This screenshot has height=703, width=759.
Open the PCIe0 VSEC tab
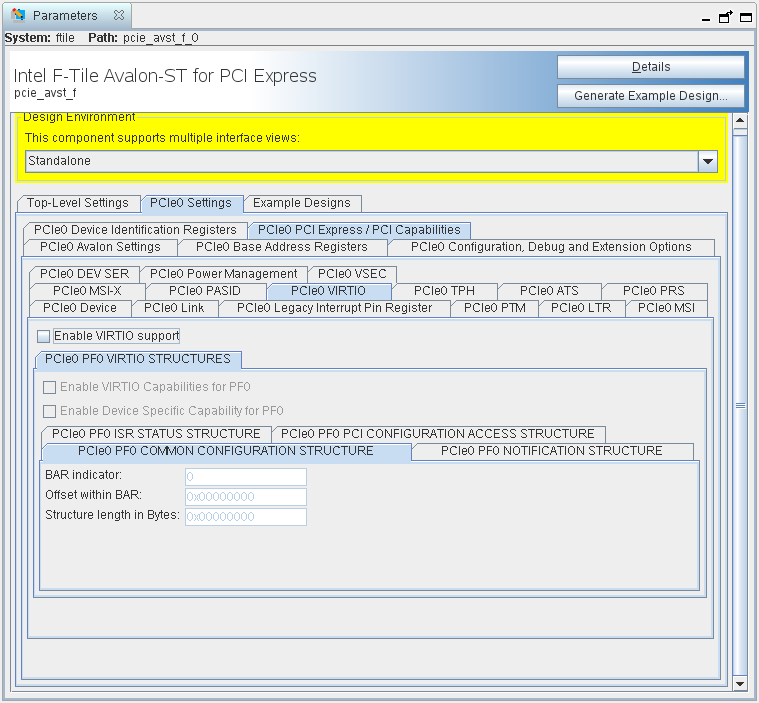point(352,274)
